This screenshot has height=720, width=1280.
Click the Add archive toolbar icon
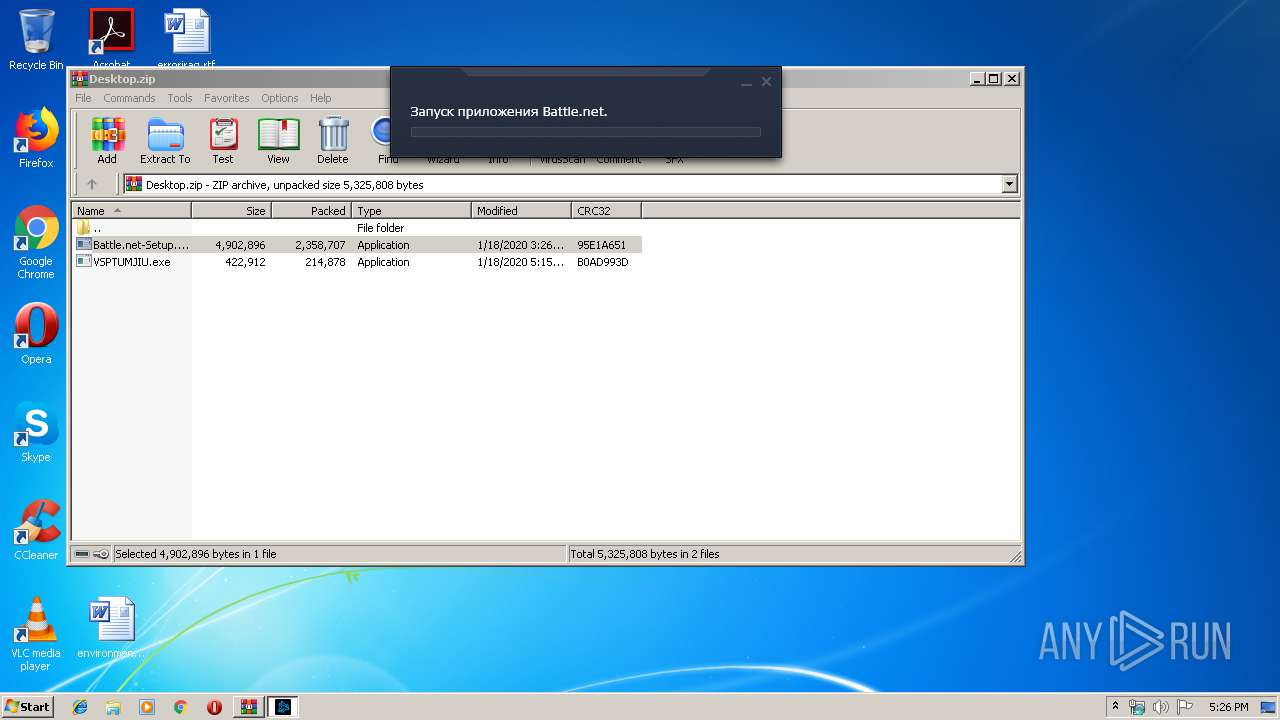tap(107, 140)
